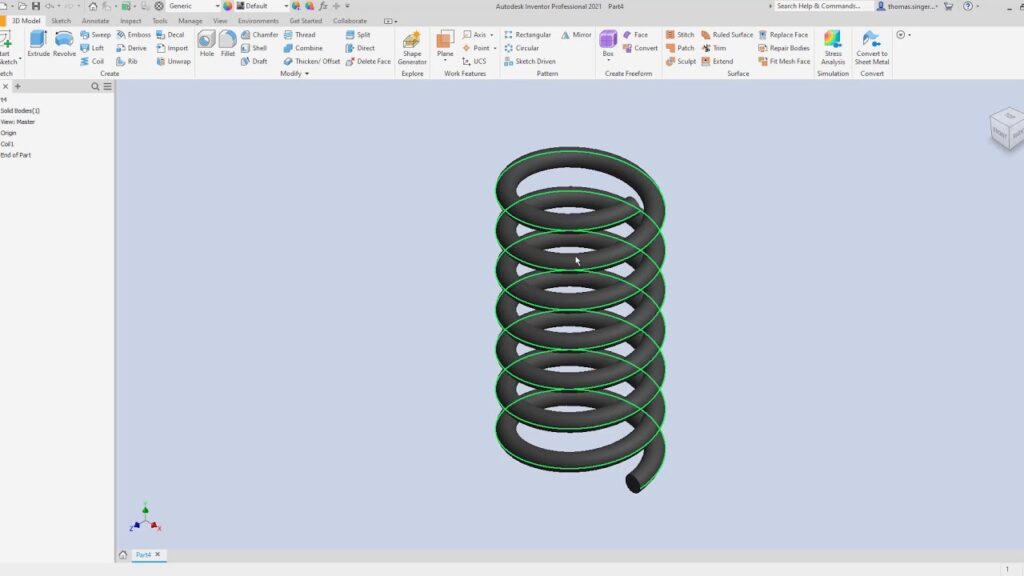1024x576 pixels.
Task: Click the ViewCube in the viewport
Action: [x=1006, y=129]
